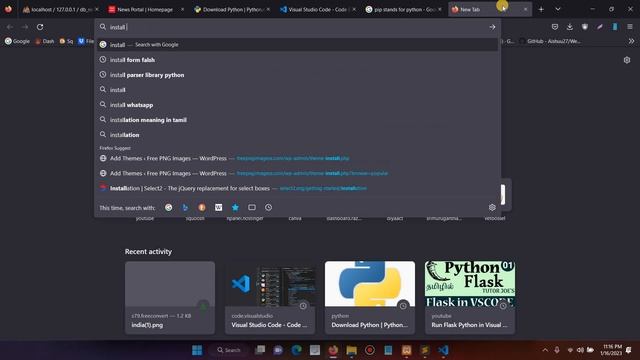This screenshot has height=360, width=640.
Task: Open Visual Studio Code recent card
Action: (270, 298)
